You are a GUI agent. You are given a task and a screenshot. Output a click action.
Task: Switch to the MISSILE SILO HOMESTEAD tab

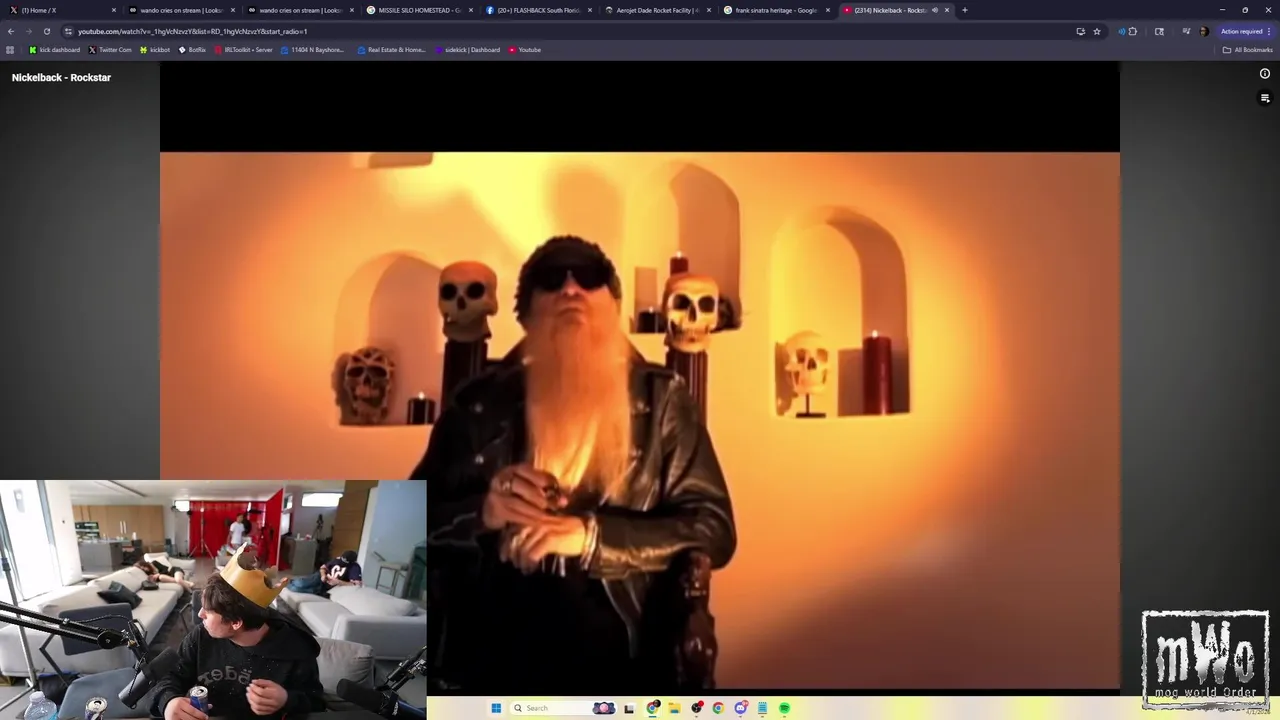(418, 10)
